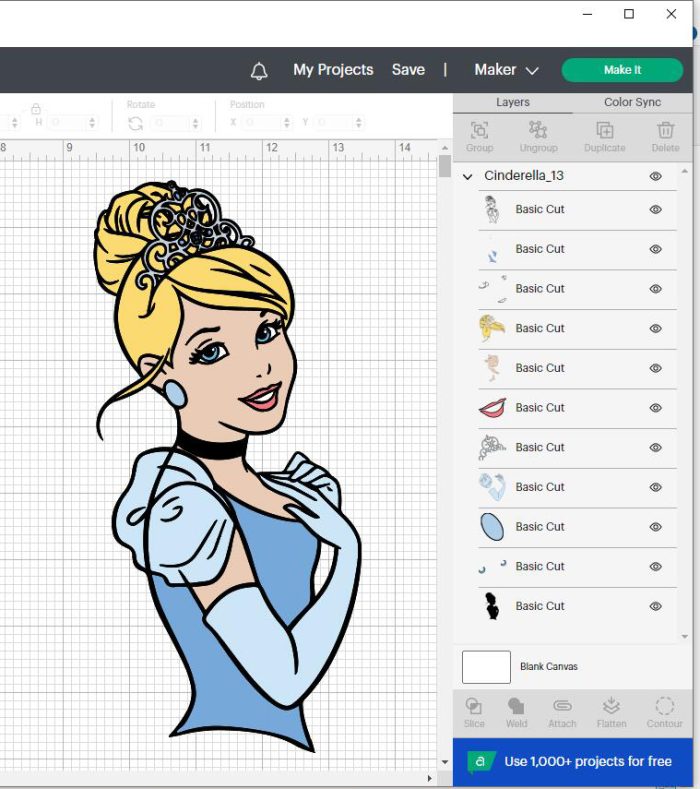The image size is (700, 789).
Task: Click the Rotate input field
Action: [x=171, y=123]
